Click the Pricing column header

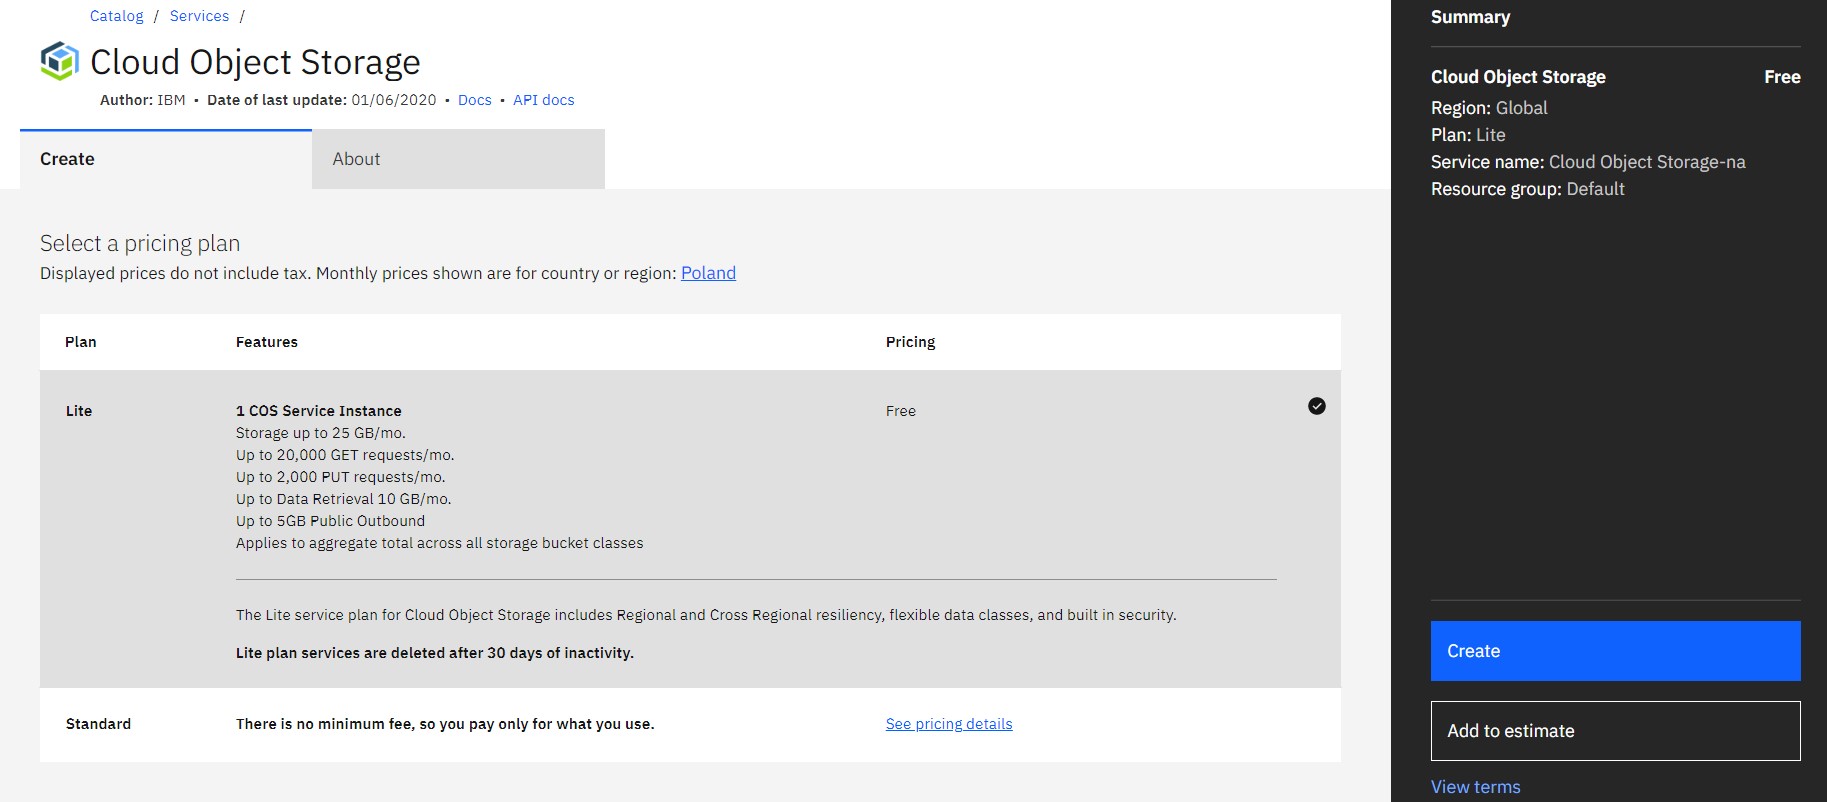coord(910,342)
